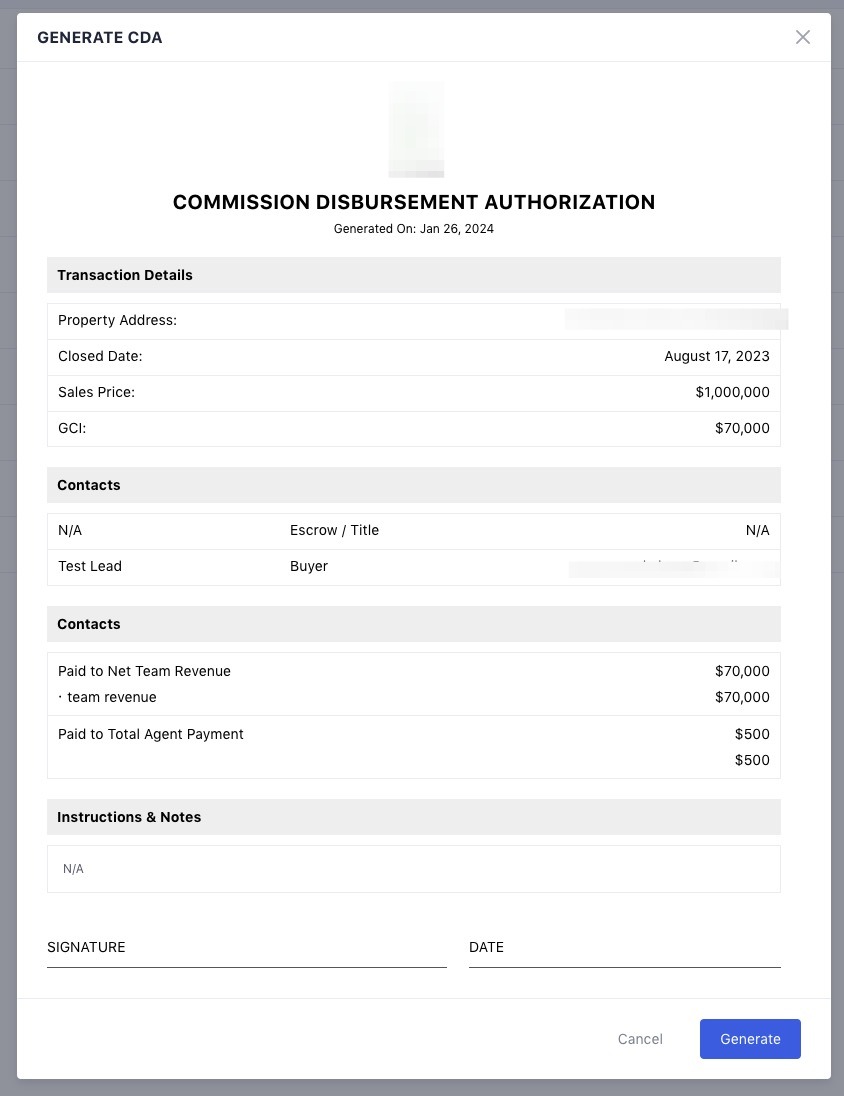Select the Commission Disbursement Authorization heading
This screenshot has height=1096, width=844.
414,202
